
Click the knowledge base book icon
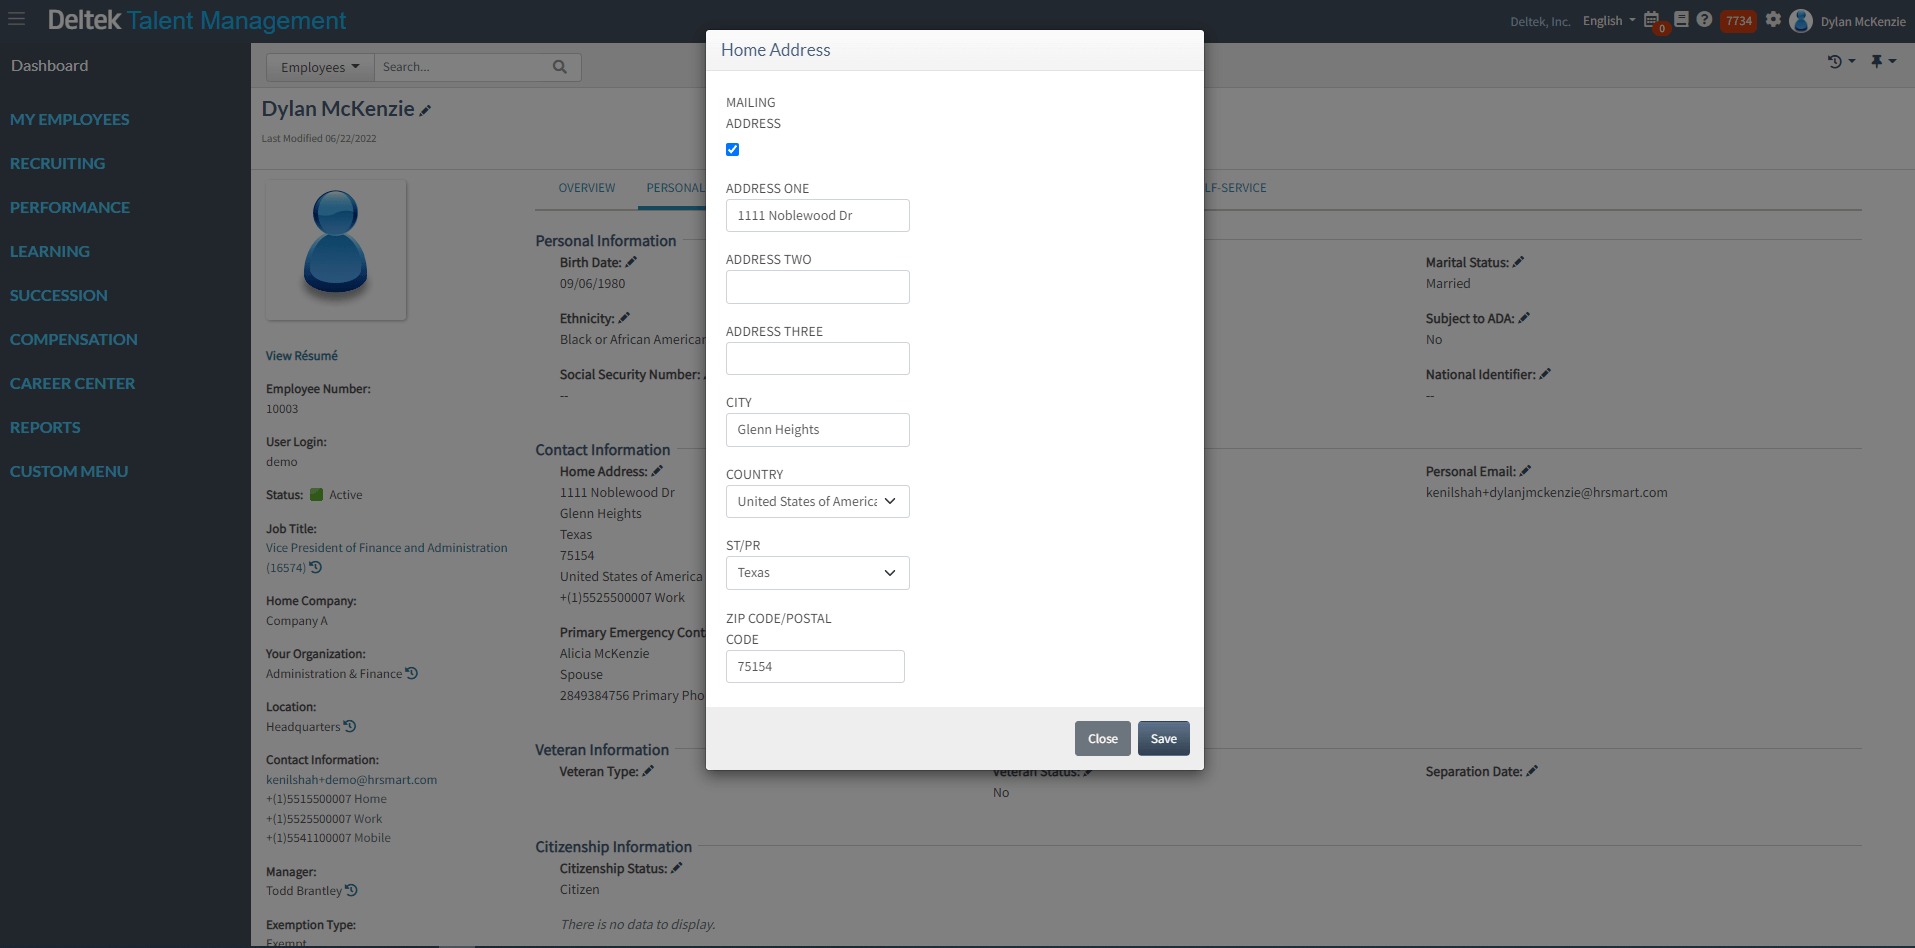(1680, 20)
